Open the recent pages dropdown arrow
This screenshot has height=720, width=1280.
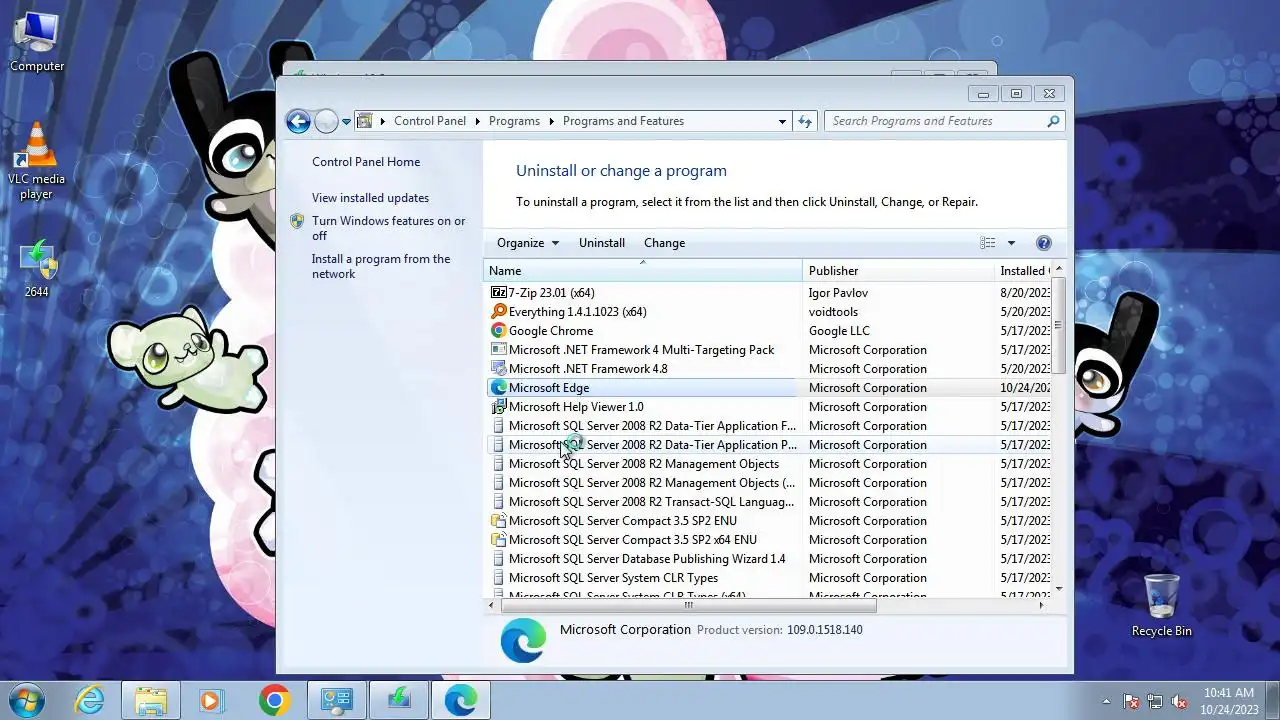346,121
